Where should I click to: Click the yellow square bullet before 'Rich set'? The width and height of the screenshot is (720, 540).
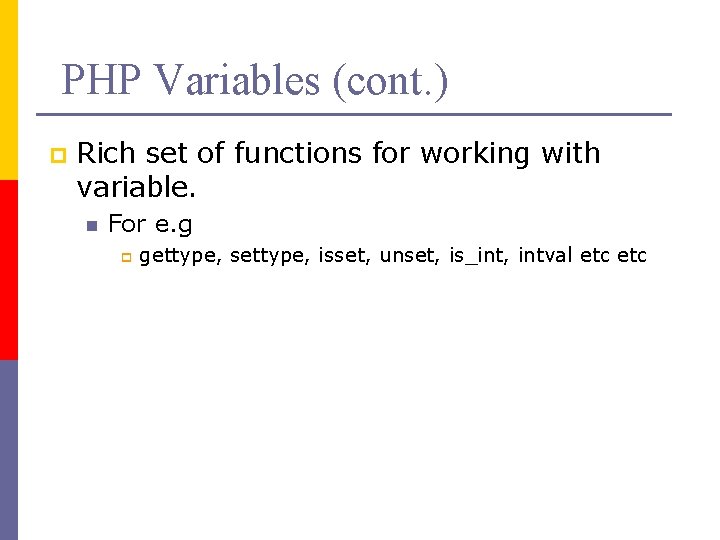(57, 155)
